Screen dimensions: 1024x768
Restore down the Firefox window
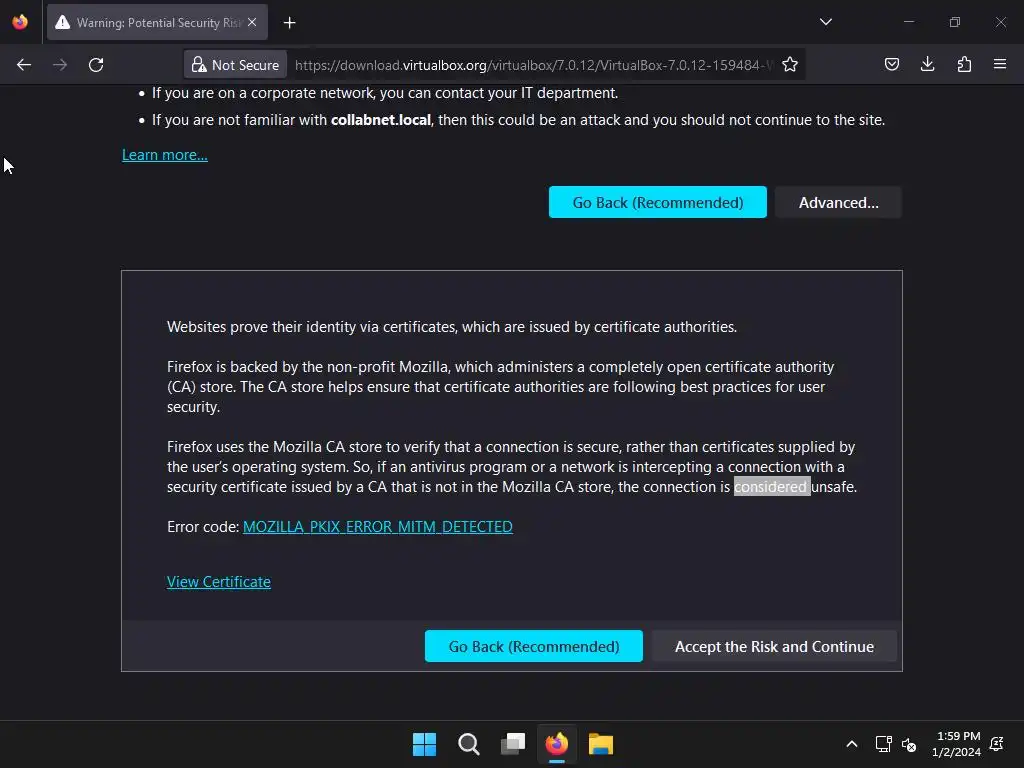click(x=955, y=22)
